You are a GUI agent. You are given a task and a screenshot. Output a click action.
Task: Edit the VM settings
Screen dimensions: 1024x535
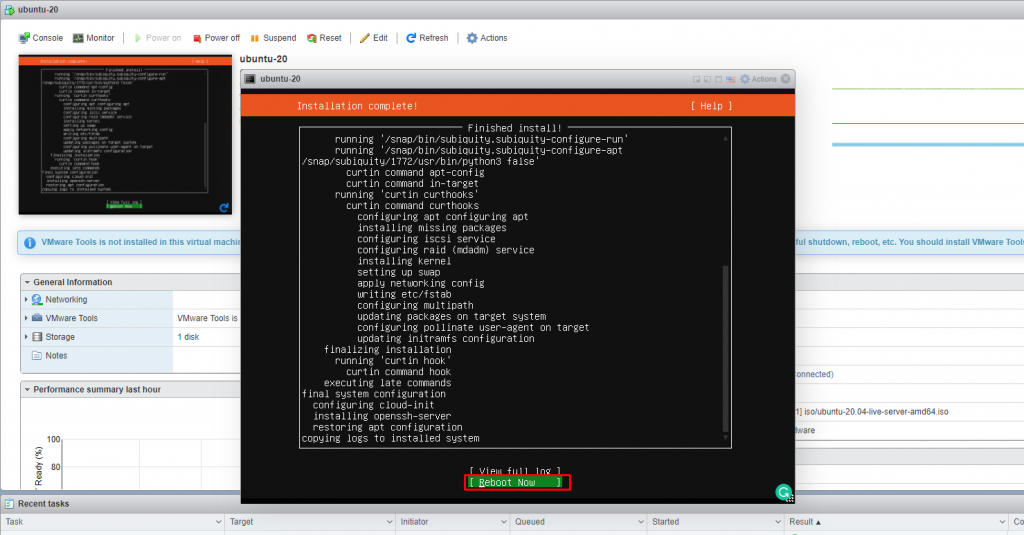tap(373, 38)
